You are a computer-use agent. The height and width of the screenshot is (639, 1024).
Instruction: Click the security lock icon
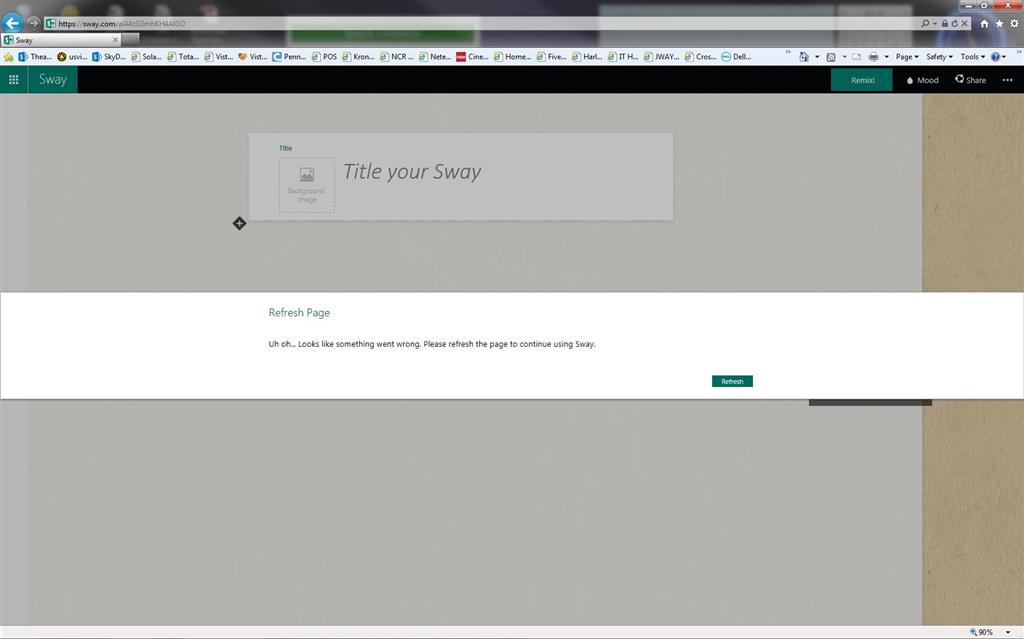(944, 24)
